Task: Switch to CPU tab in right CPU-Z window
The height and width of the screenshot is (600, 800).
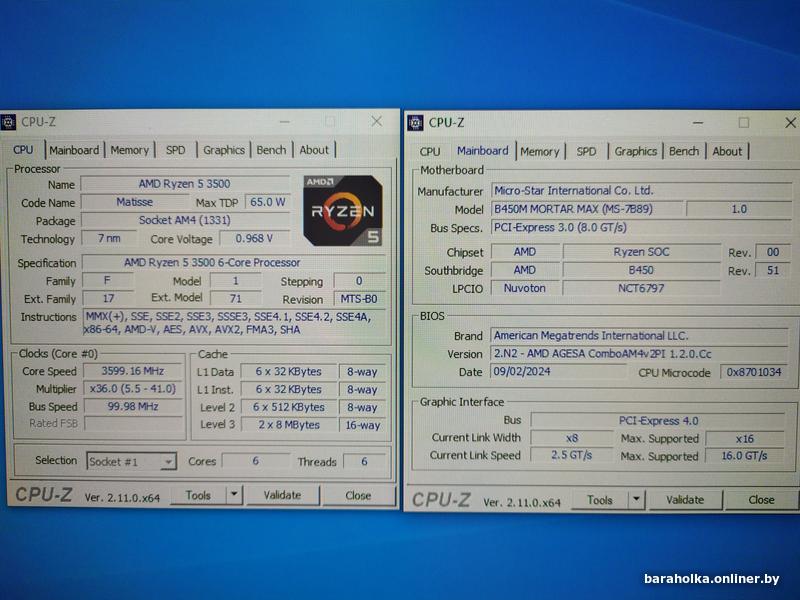Action: point(430,152)
